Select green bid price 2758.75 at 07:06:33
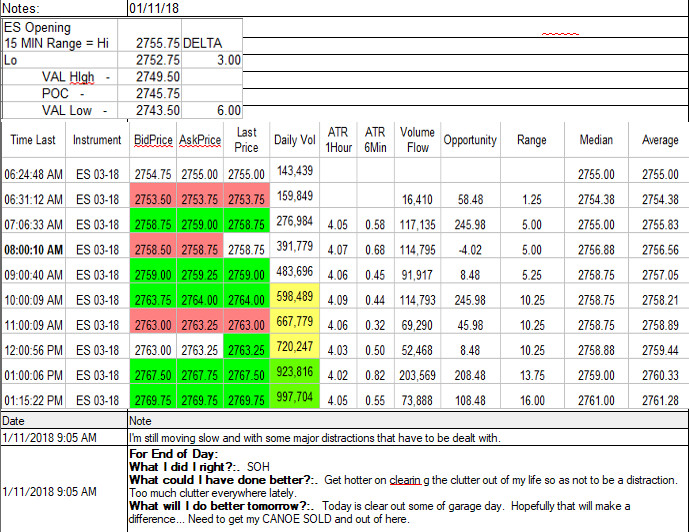The width and height of the screenshot is (689, 532). (x=153, y=221)
